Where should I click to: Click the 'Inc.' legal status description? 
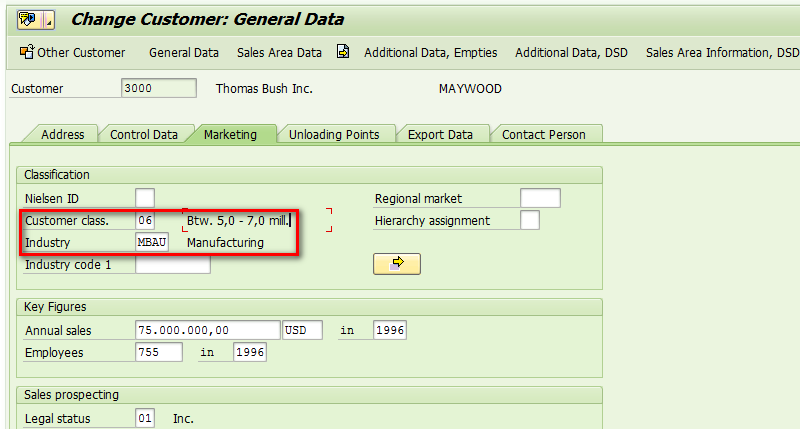(x=183, y=419)
